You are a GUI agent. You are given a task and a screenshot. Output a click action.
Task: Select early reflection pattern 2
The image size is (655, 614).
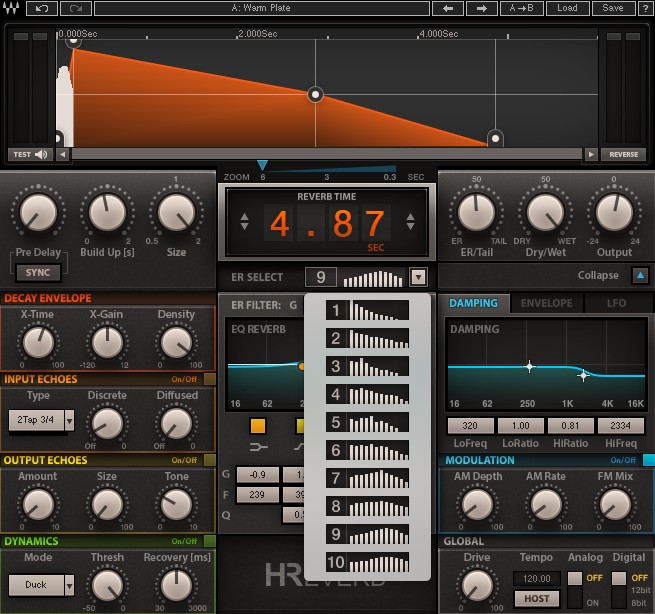point(367,338)
